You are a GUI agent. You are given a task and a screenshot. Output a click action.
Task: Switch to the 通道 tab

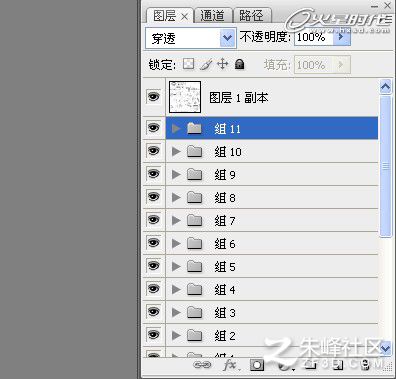(x=213, y=16)
